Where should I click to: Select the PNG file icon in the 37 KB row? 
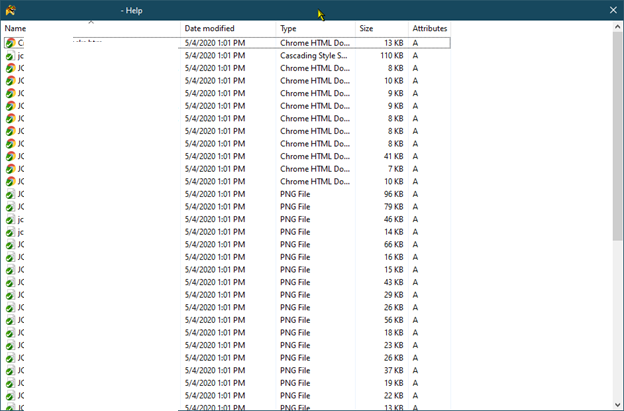click(x=11, y=371)
